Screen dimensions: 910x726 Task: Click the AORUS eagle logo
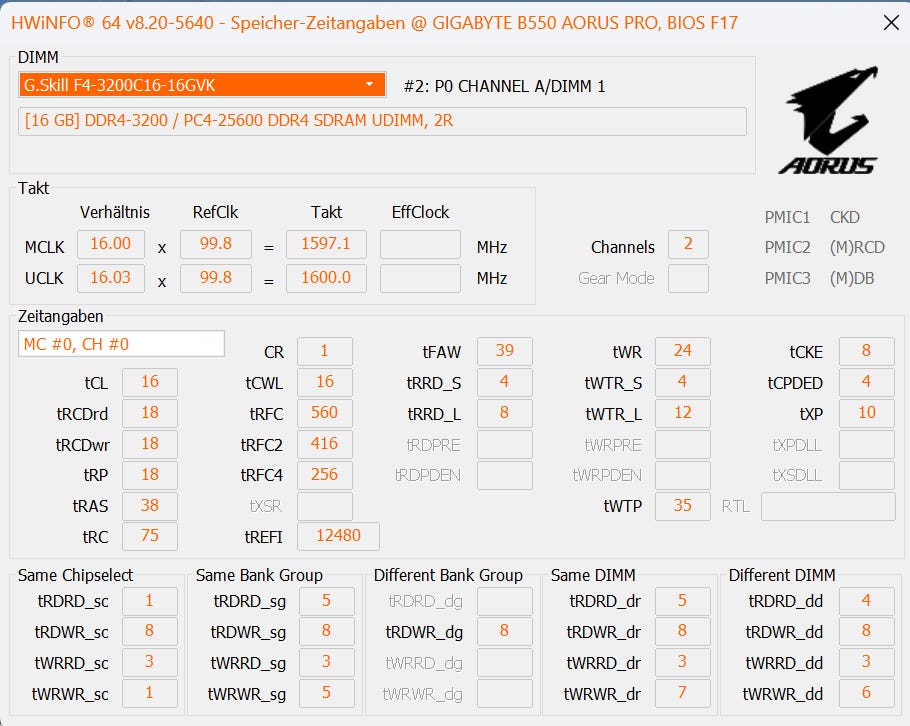point(828,120)
